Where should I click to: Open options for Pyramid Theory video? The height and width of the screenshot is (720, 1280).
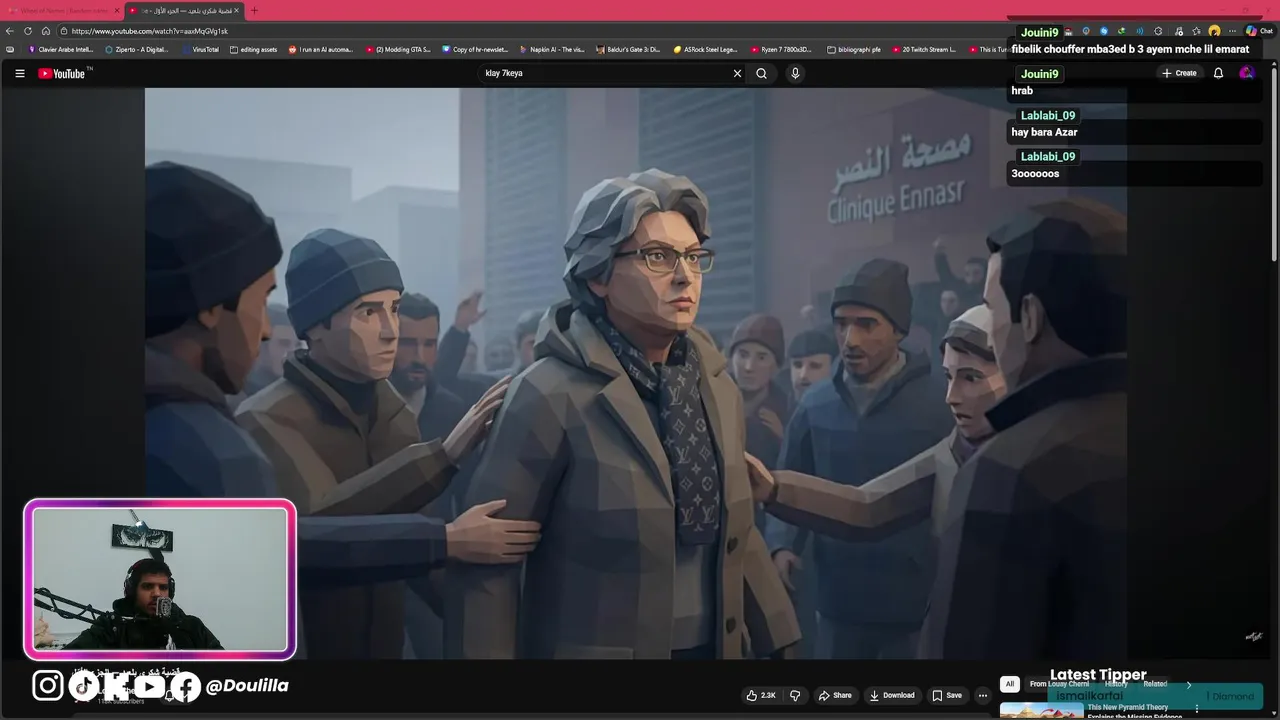click(x=1197, y=709)
